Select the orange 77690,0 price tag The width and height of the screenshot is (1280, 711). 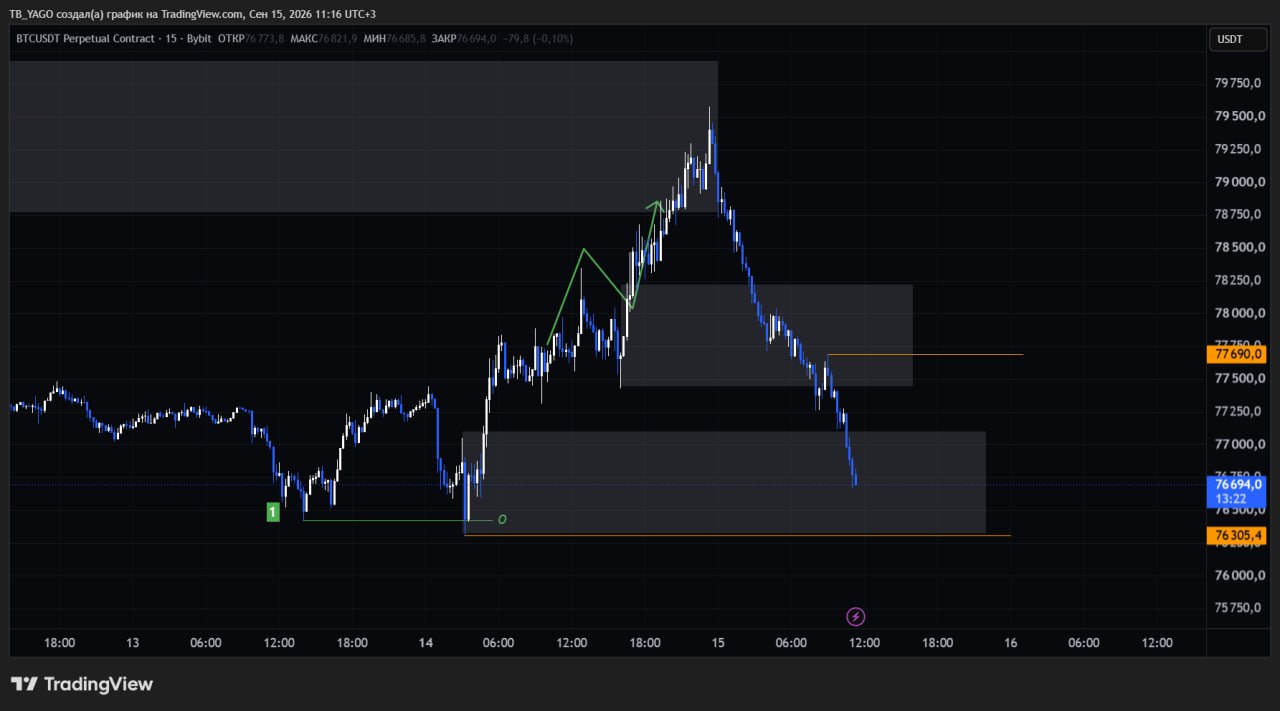point(1237,354)
